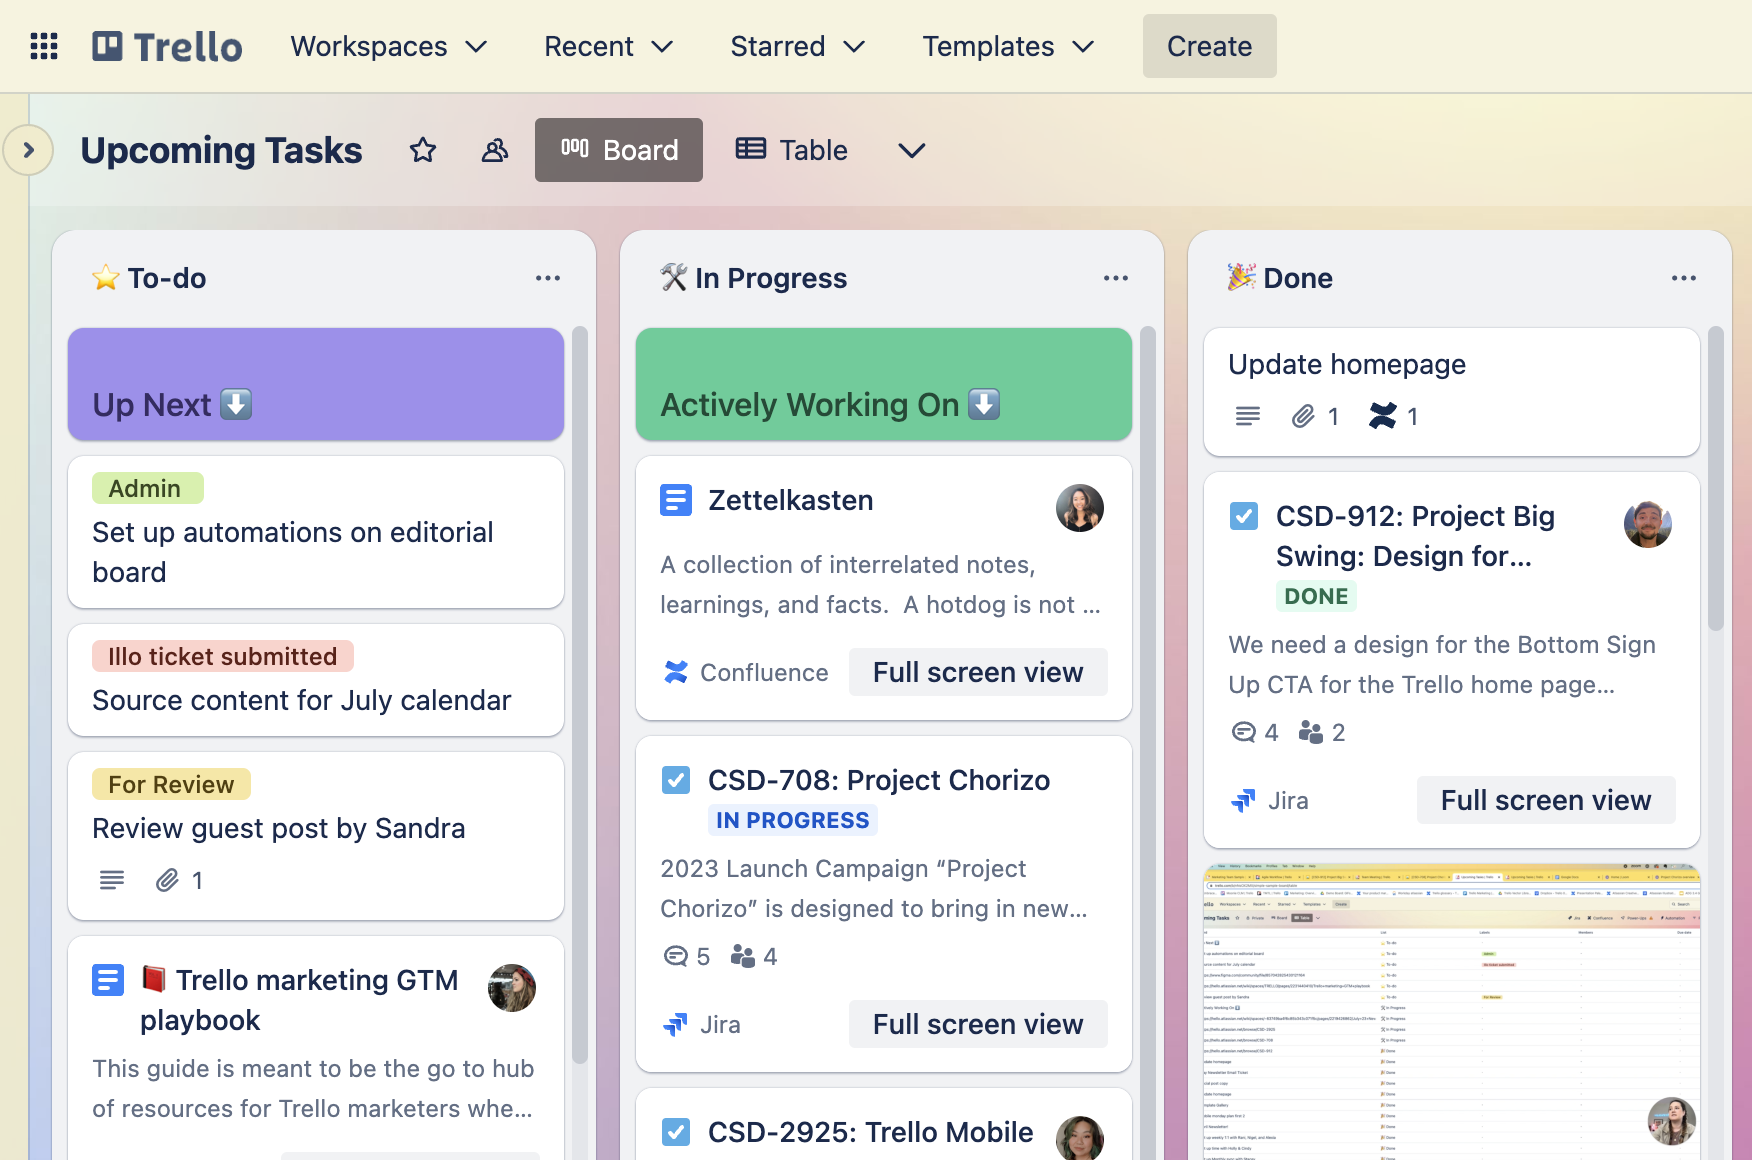Open the table screenshot thumbnail card
1752x1160 pixels.
click(x=1452, y=1012)
